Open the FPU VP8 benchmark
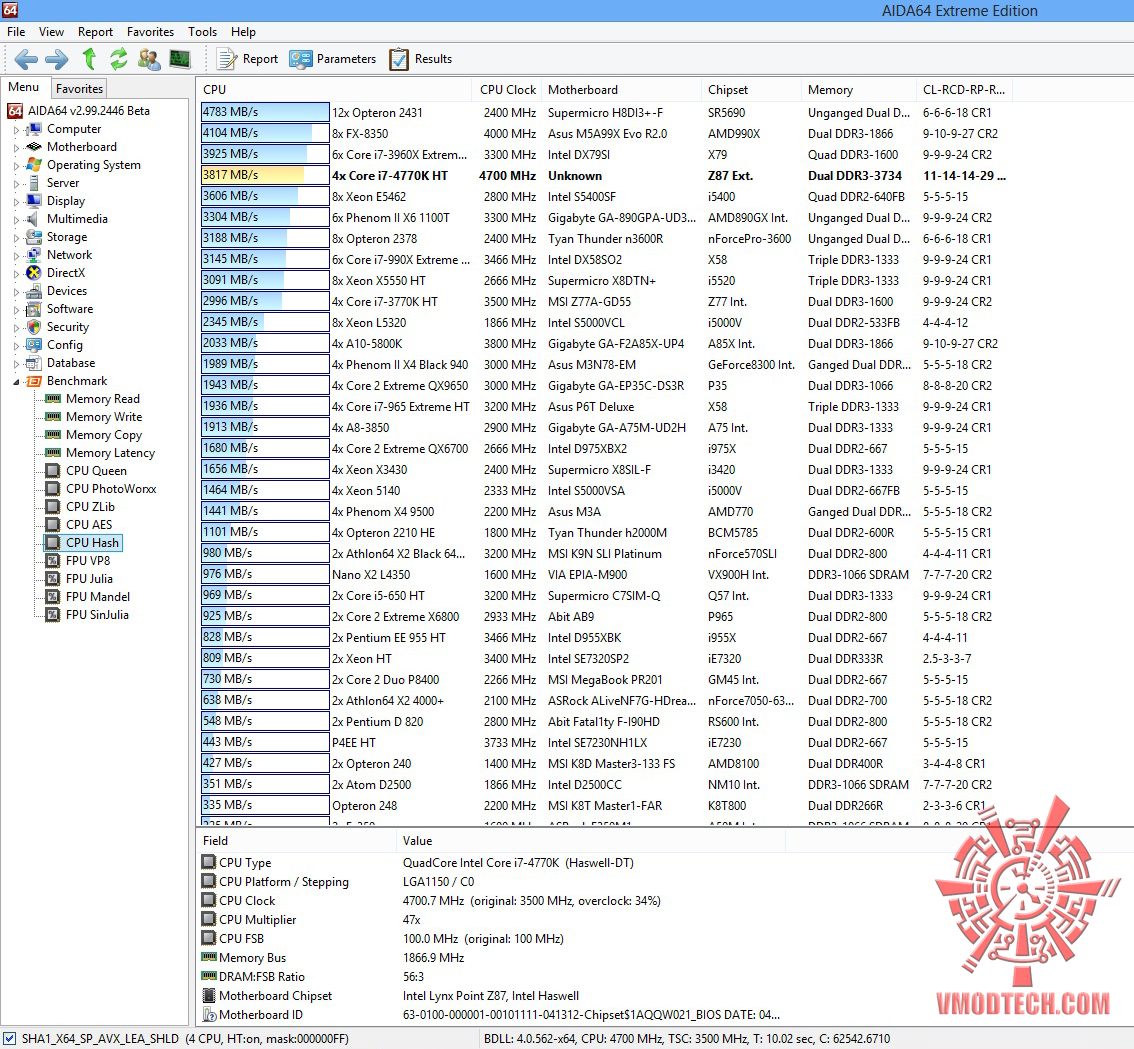 [x=88, y=561]
